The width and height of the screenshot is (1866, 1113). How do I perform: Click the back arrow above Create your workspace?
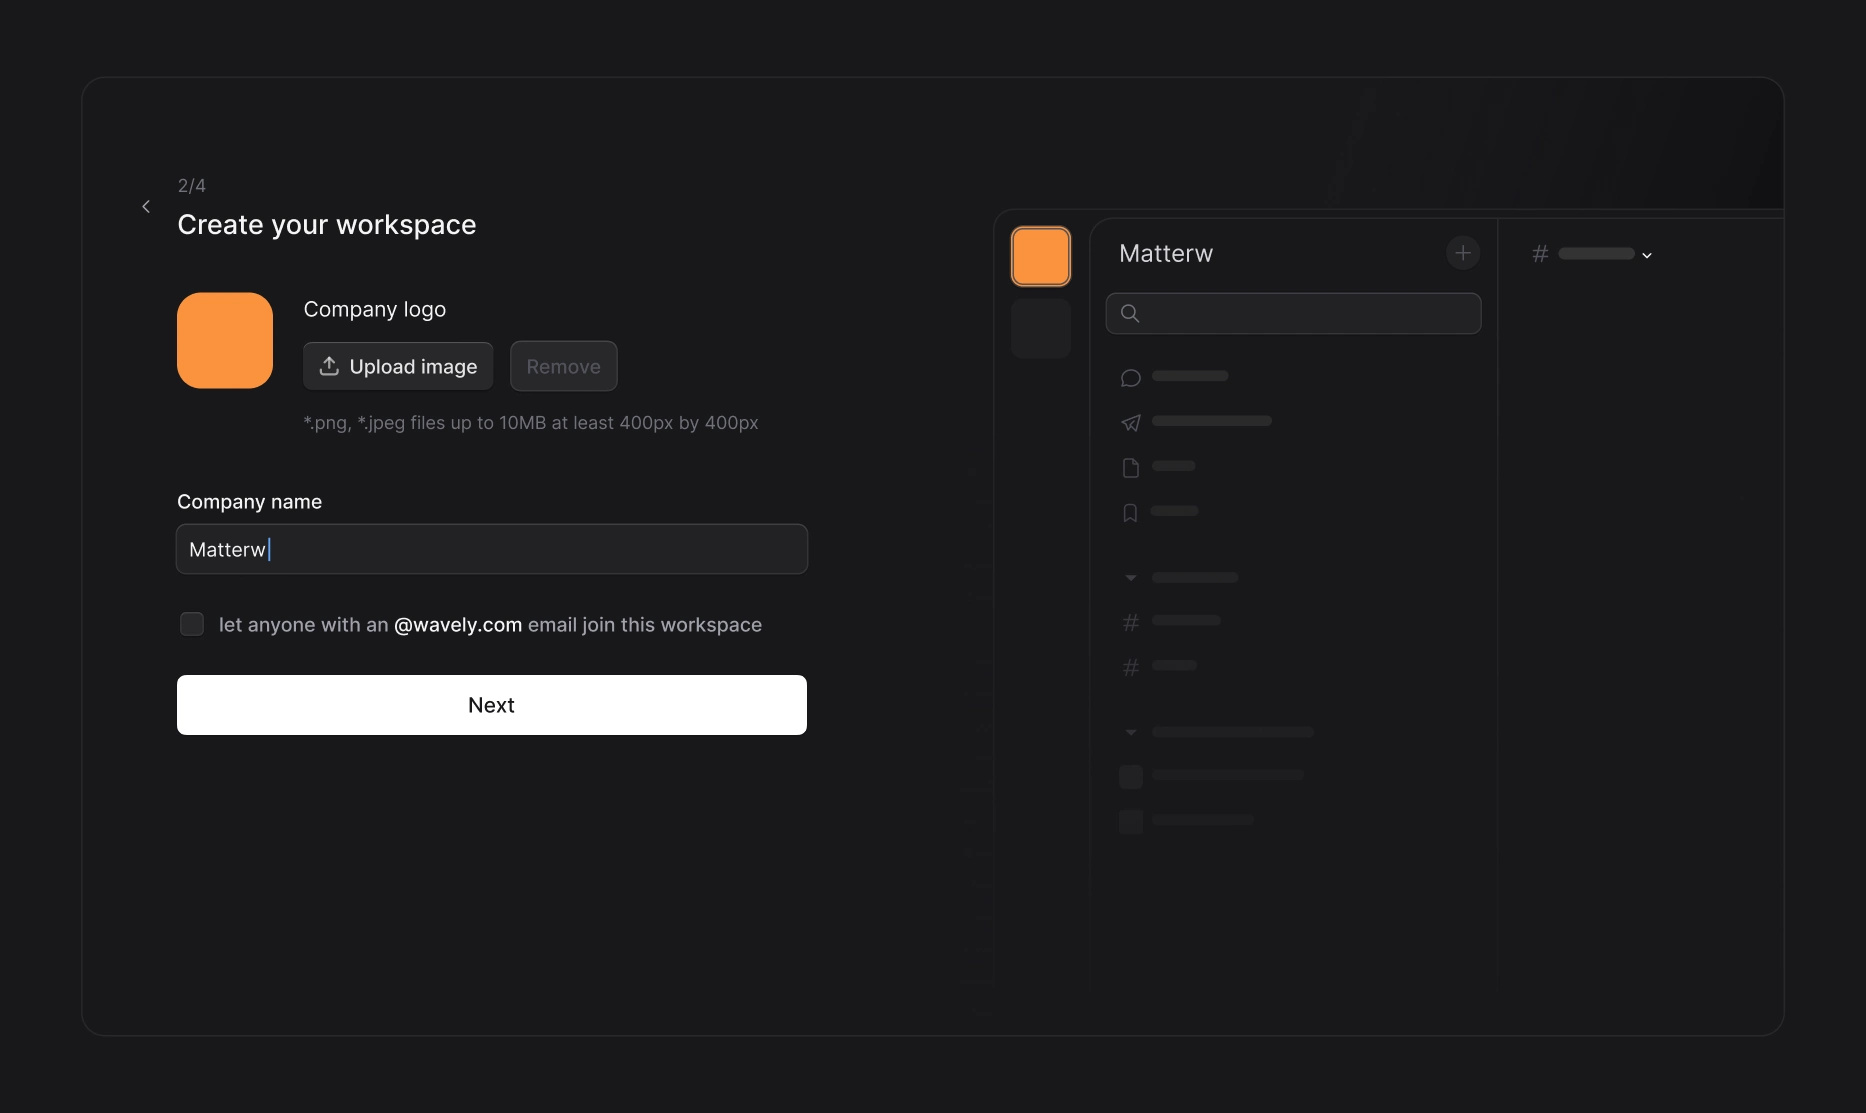click(146, 206)
